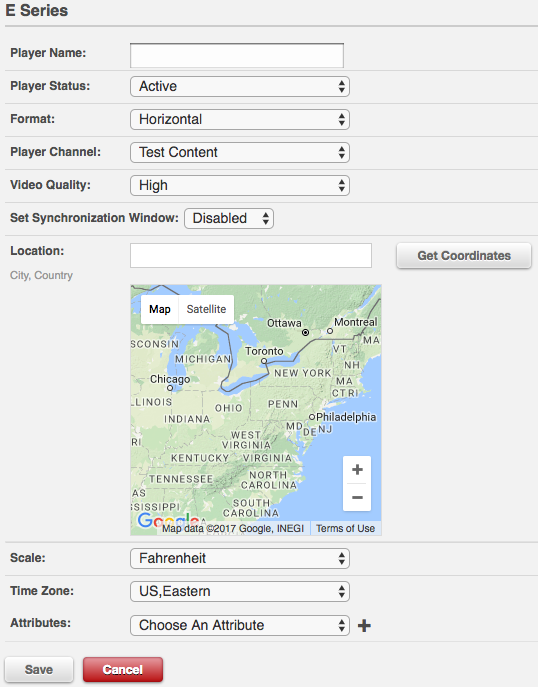Open the Choose An Attribute dropdown
This screenshot has width=538, height=687.
click(240, 625)
